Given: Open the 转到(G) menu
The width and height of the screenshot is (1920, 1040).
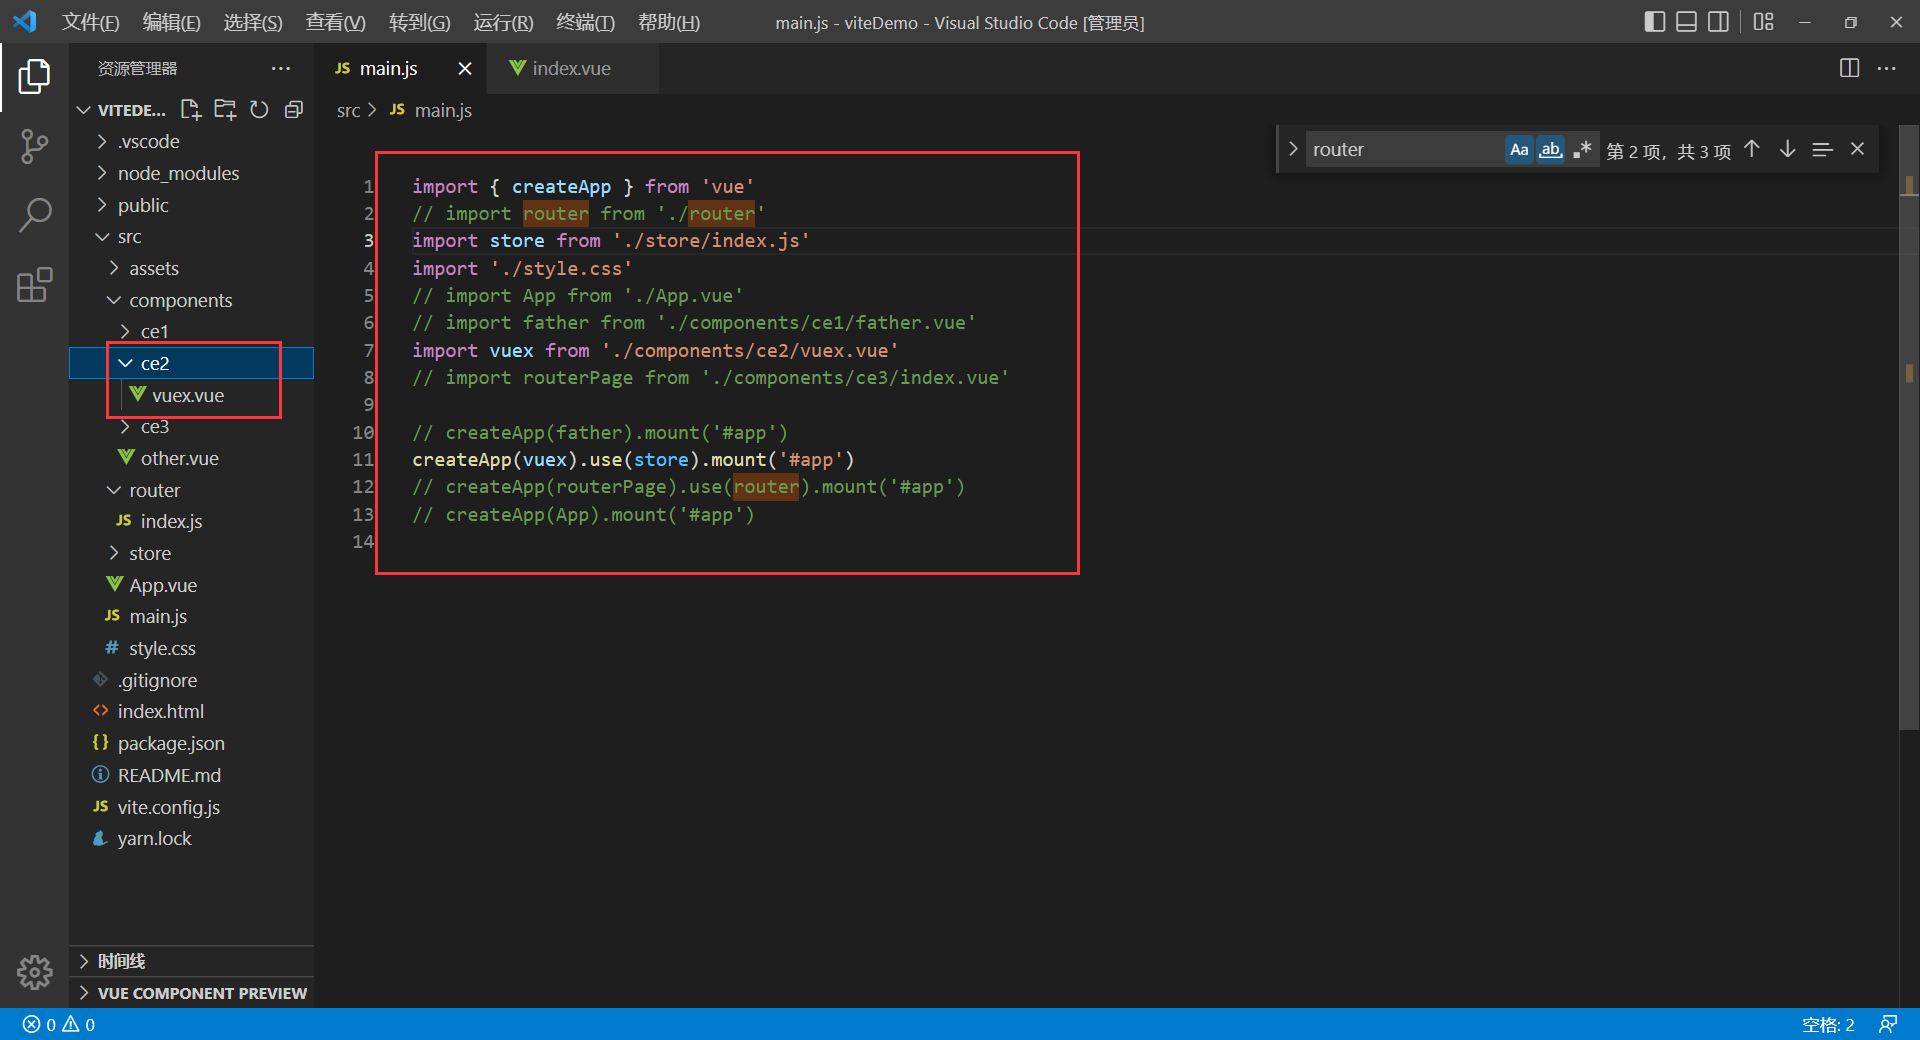Looking at the screenshot, I should (420, 22).
